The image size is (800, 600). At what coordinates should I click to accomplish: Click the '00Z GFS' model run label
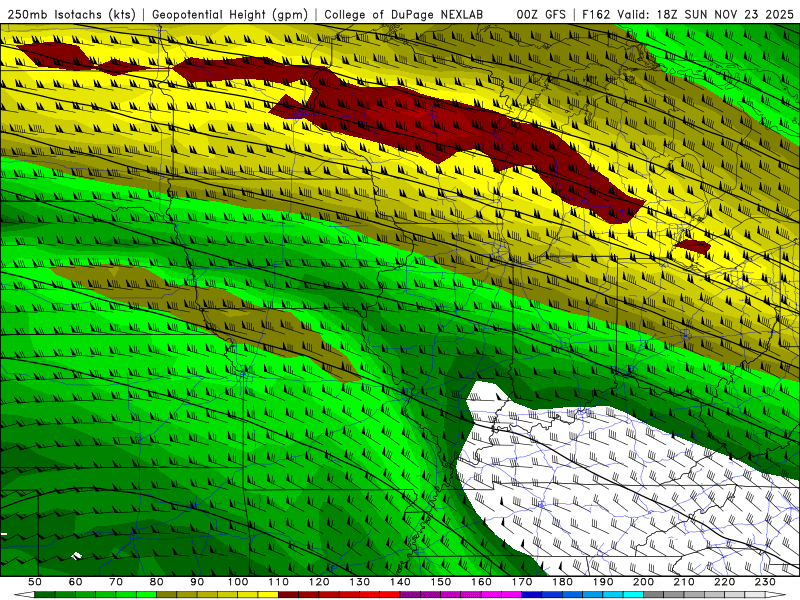541,15
